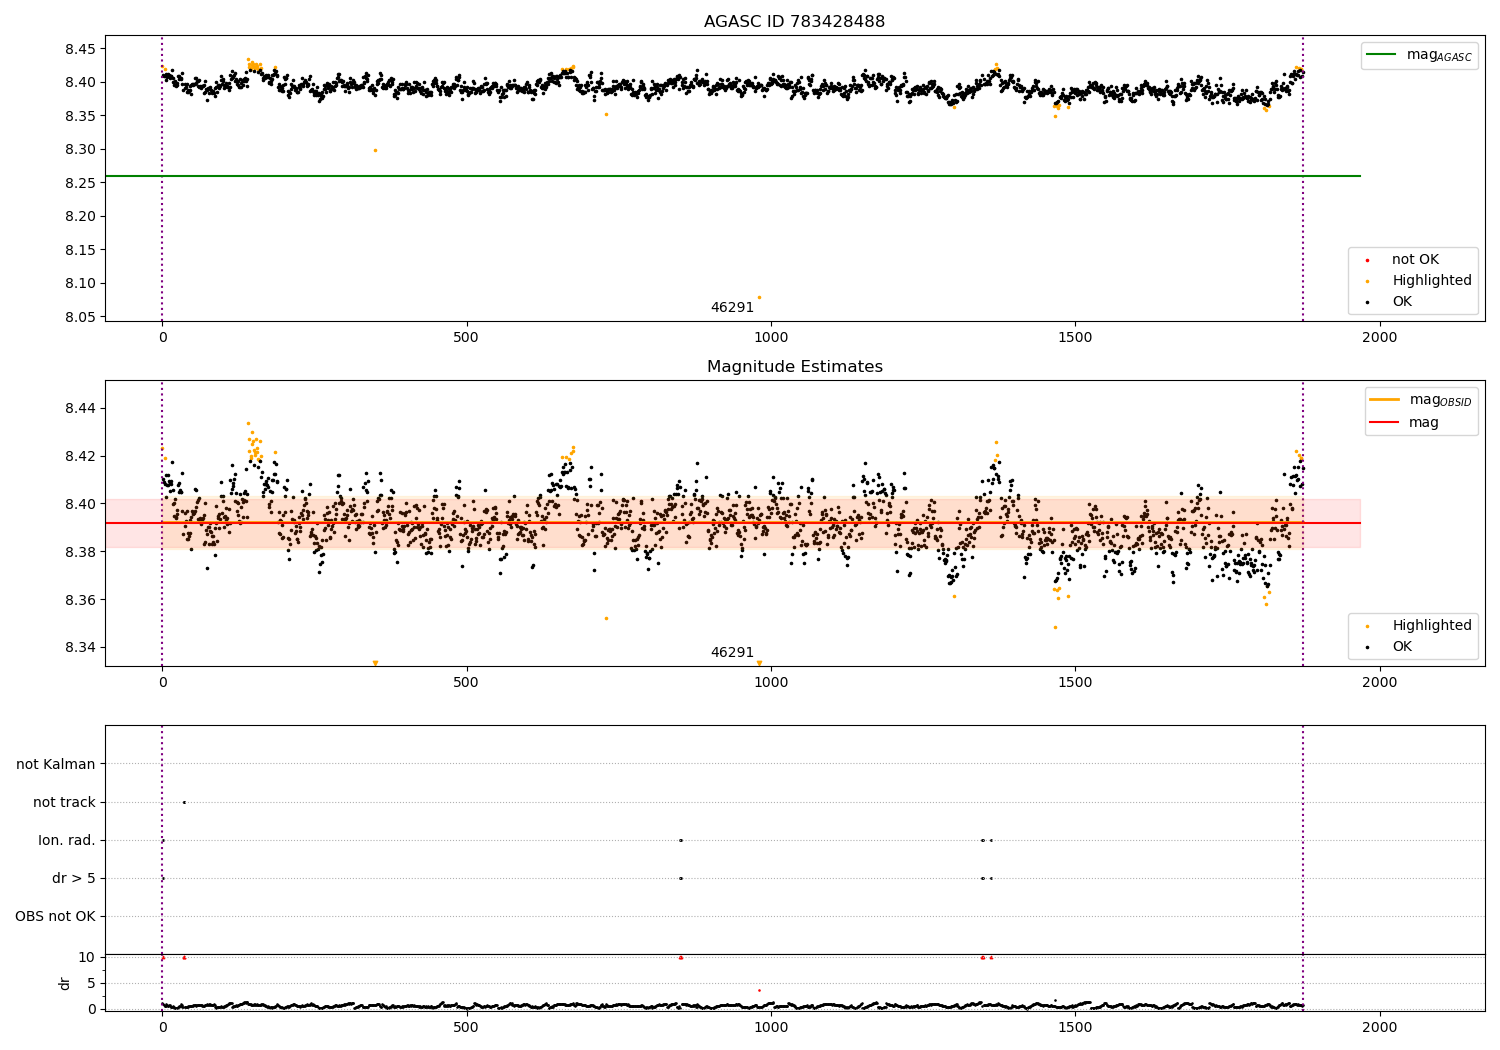Click the 8.30 y-axis tick label
Image resolution: width=1500 pixels, height=1050 pixels.
pos(79,149)
